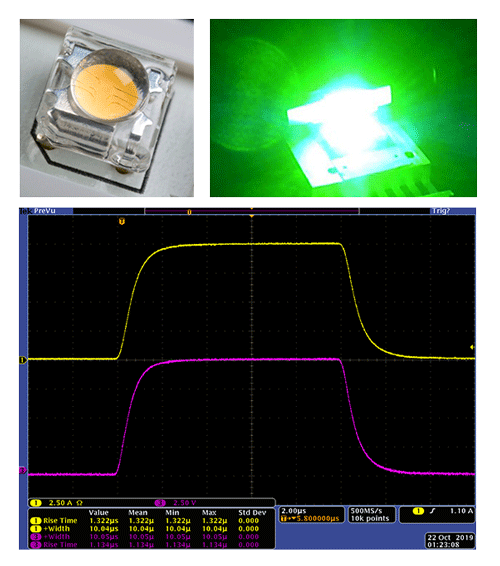The width and height of the screenshot is (500, 566).
Task: Click the yellow 1 badge beside Rise Time
Action: coord(36,521)
